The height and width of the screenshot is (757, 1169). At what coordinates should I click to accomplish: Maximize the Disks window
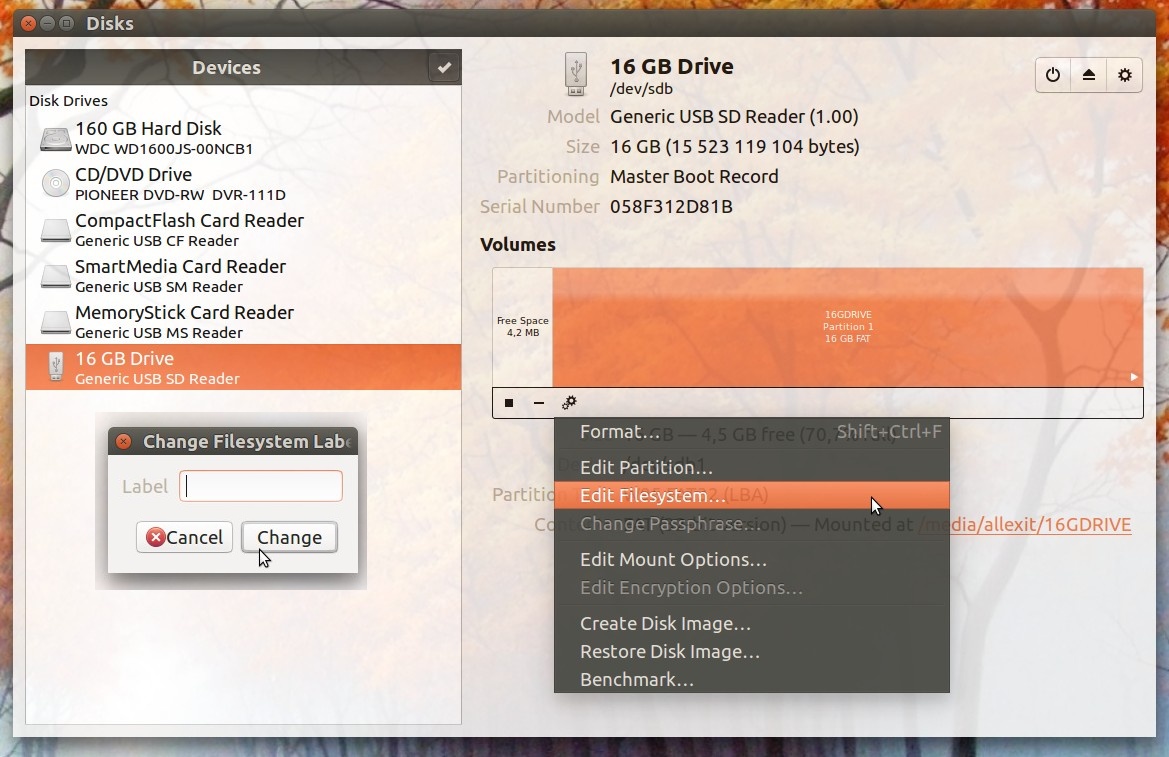(x=66, y=23)
